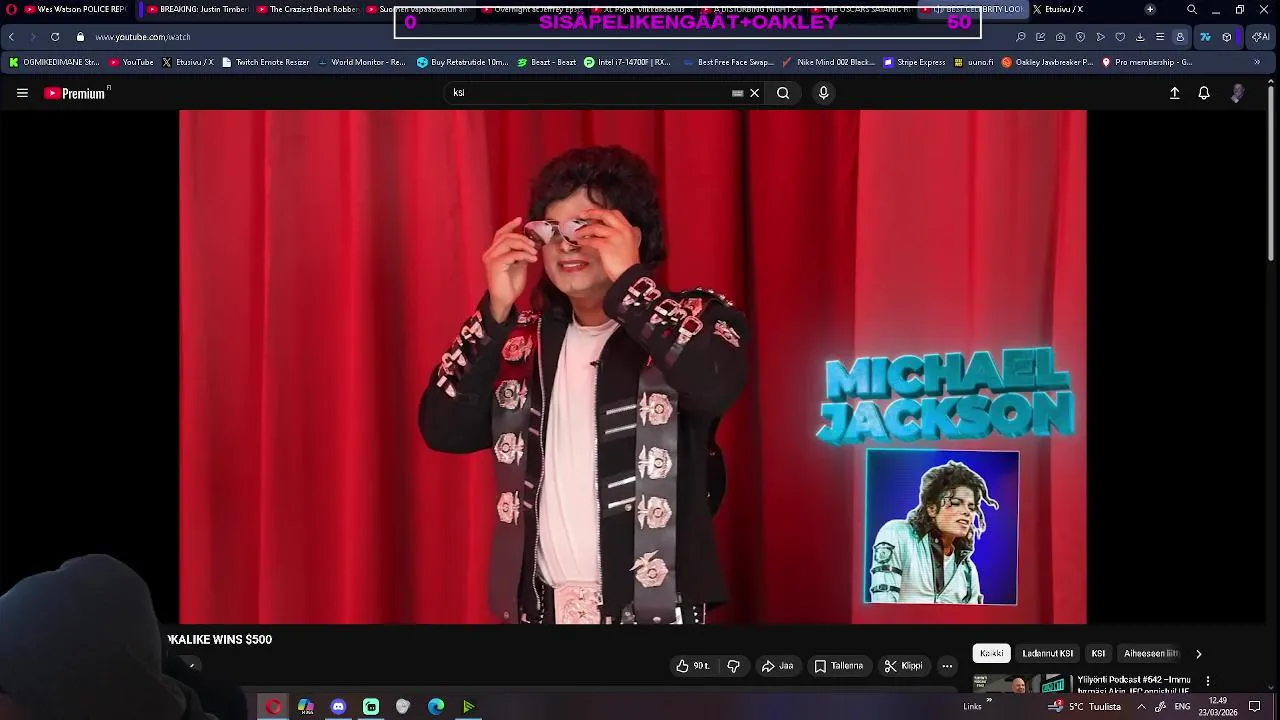This screenshot has width=1280, height=720.
Task: Open the 'uuno.fi' bookmark
Action: coord(974,62)
